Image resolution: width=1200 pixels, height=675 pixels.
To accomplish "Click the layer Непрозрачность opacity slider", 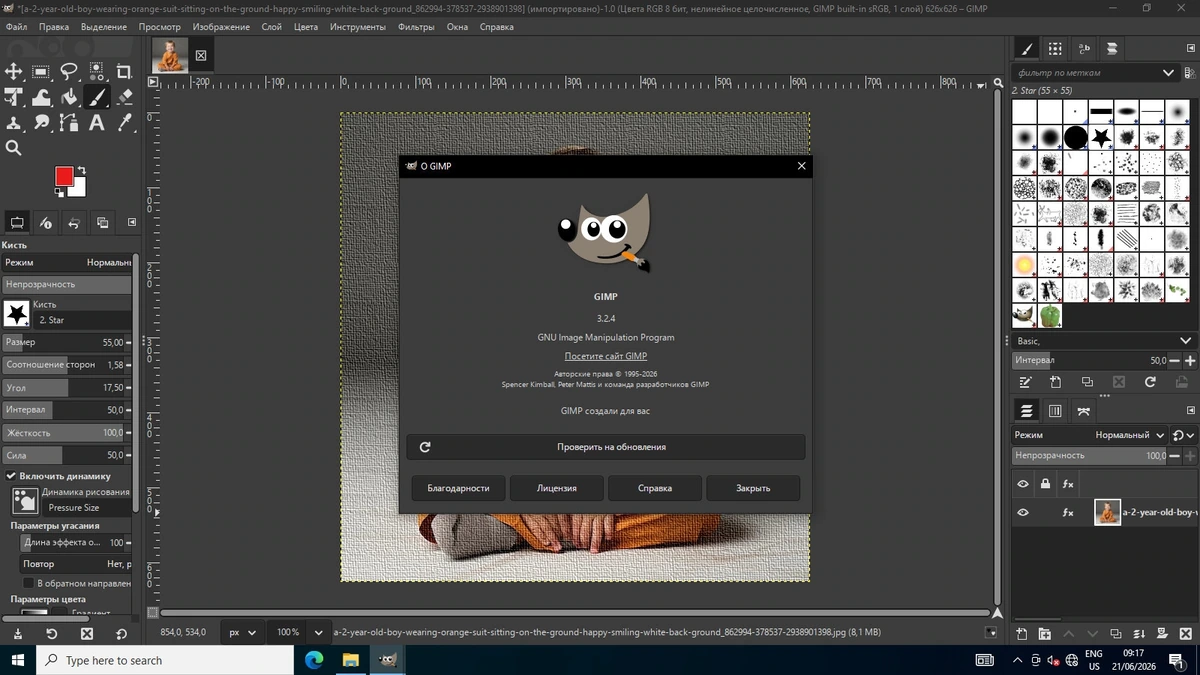I will pos(1090,455).
